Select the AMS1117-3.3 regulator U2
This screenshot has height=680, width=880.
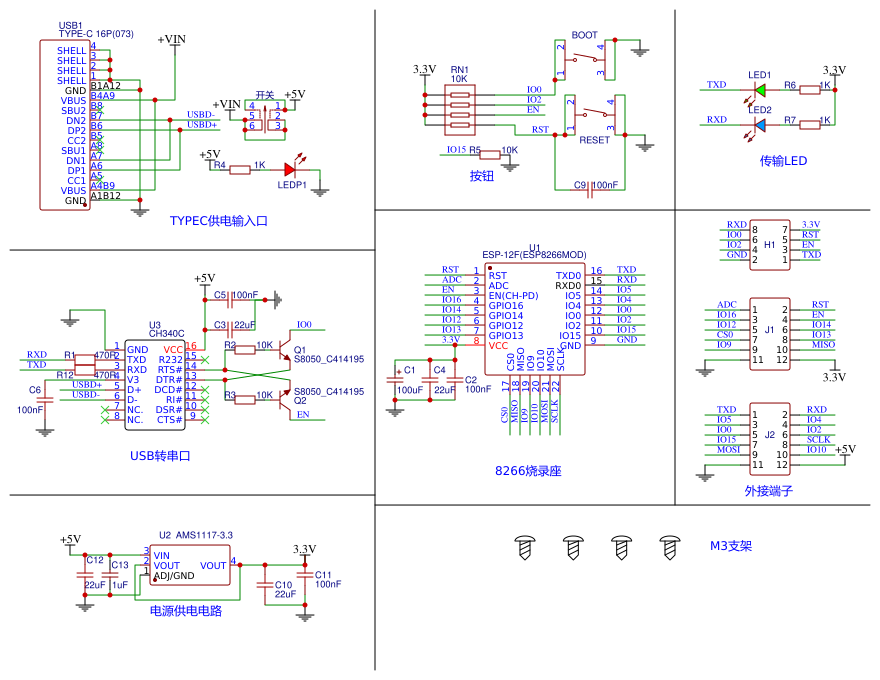pos(190,565)
